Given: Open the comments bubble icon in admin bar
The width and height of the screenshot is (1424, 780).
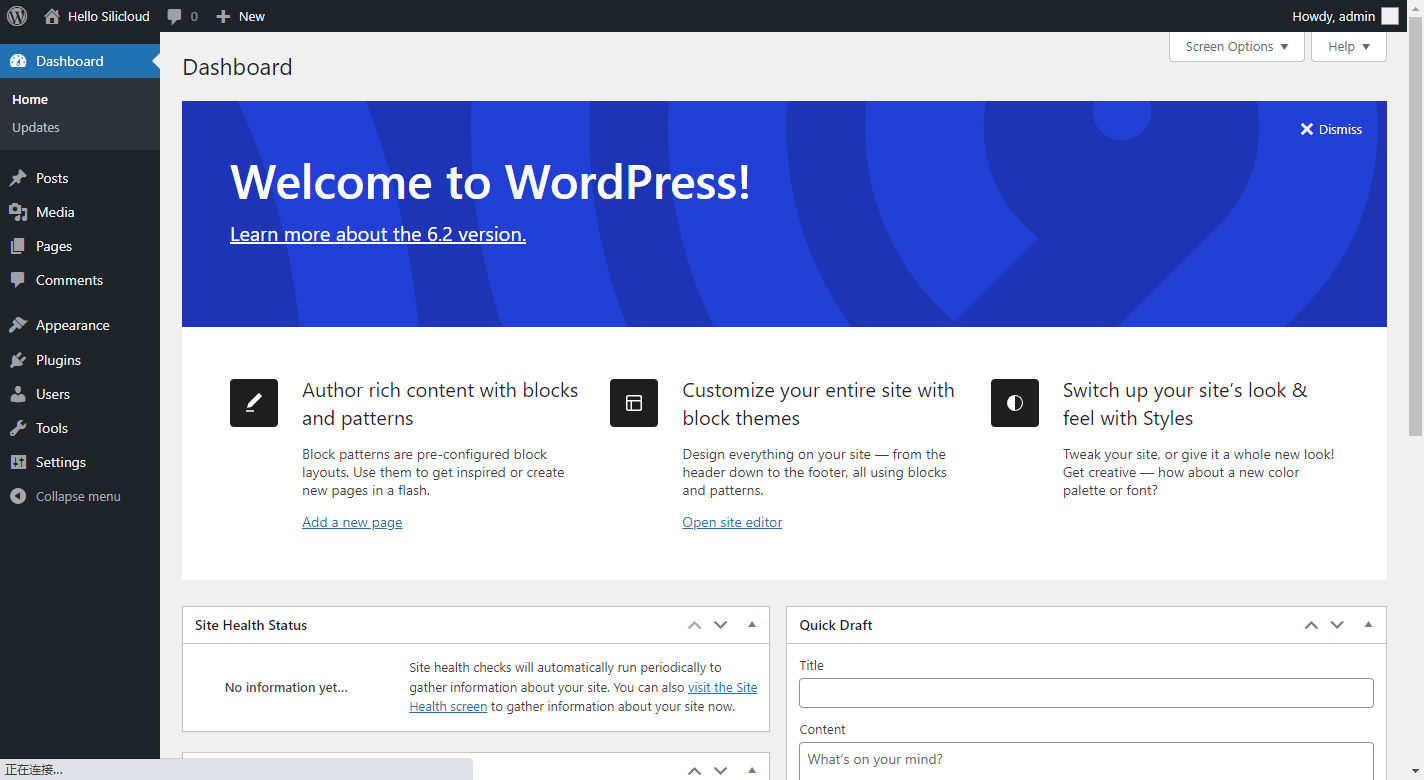Looking at the screenshot, I should coord(175,17).
